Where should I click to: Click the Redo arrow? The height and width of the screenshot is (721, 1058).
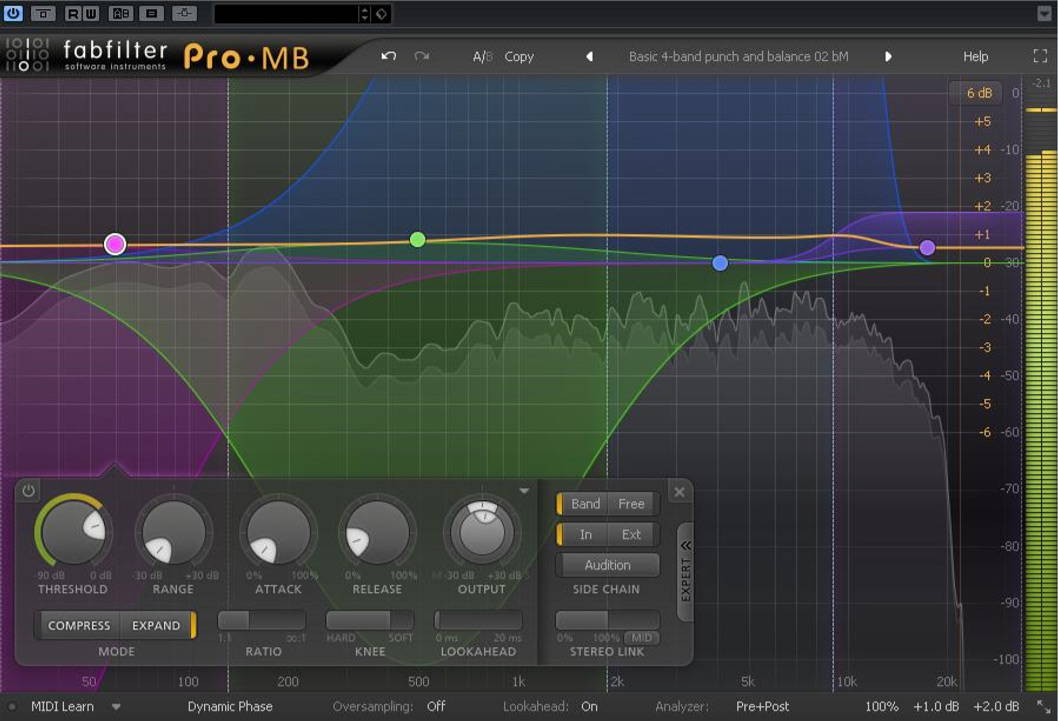click(422, 56)
